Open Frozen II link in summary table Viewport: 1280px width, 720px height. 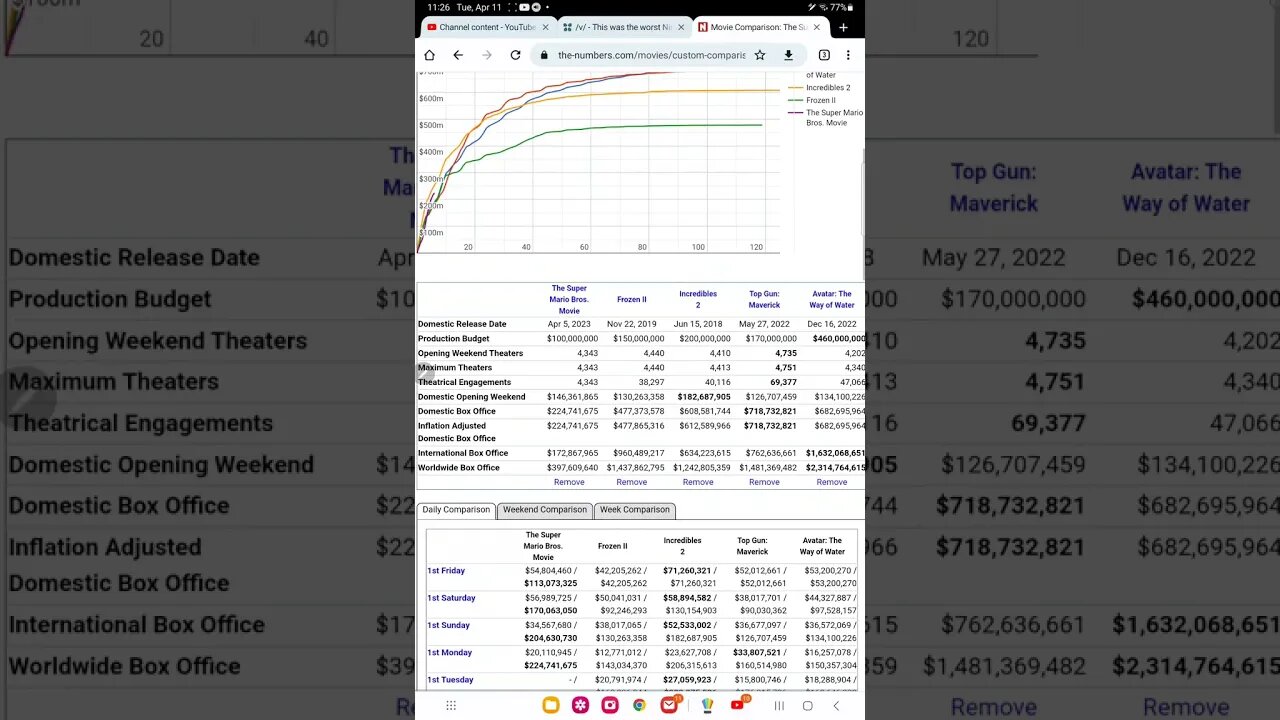[631, 299]
